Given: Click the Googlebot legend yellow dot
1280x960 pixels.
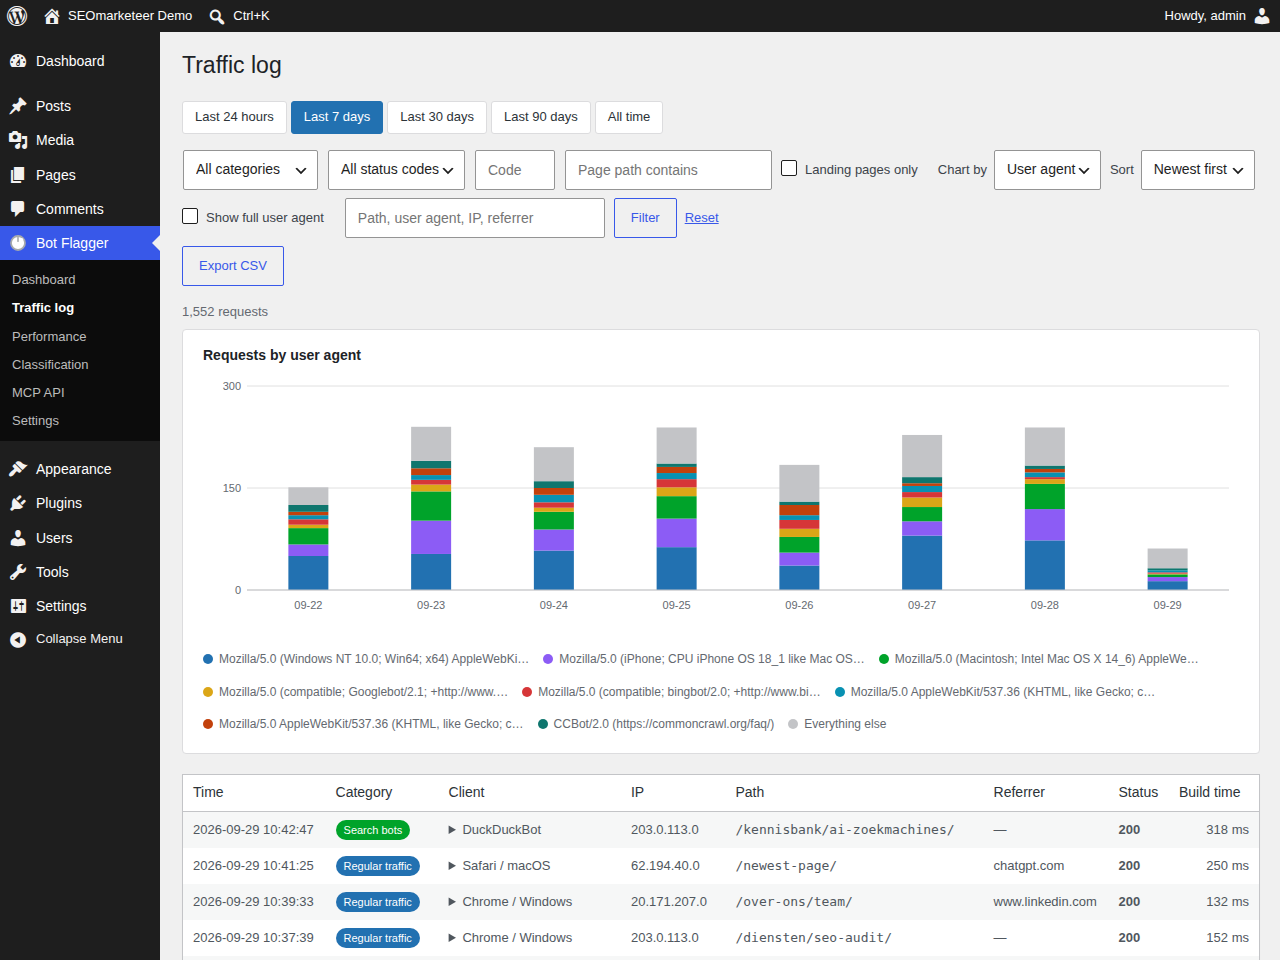Looking at the screenshot, I should 208,692.
